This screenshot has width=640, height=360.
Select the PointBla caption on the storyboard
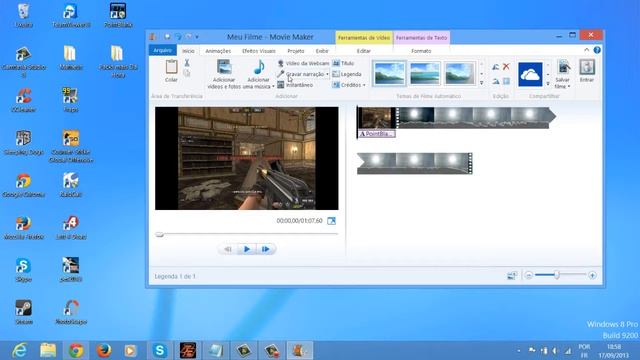point(377,133)
